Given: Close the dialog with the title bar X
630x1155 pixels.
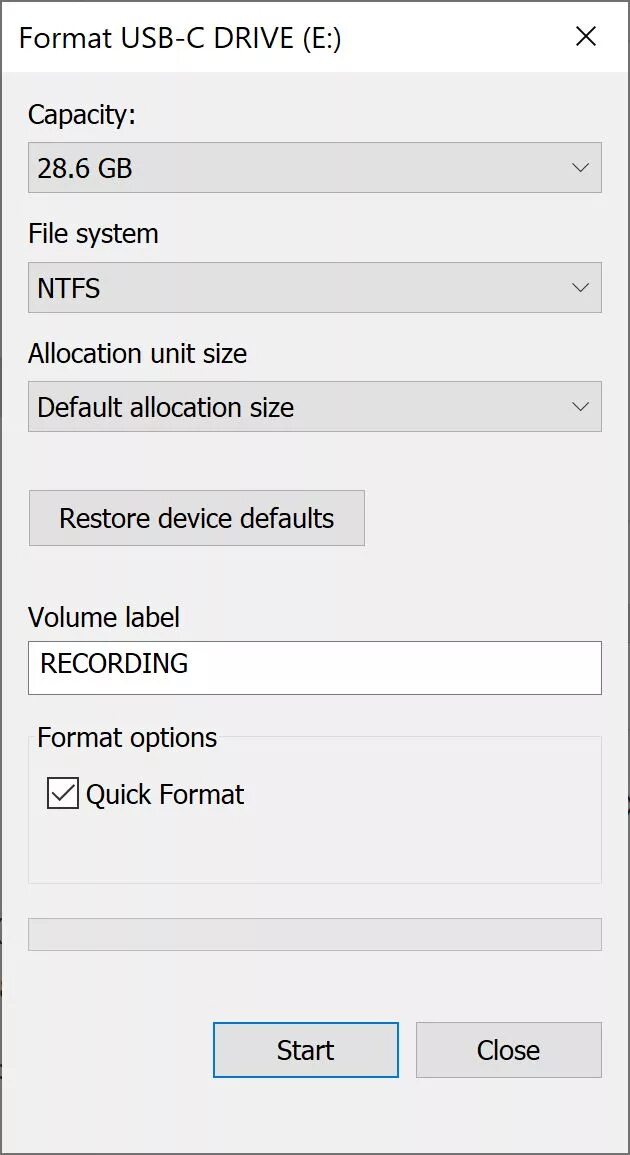Looking at the screenshot, I should [586, 37].
